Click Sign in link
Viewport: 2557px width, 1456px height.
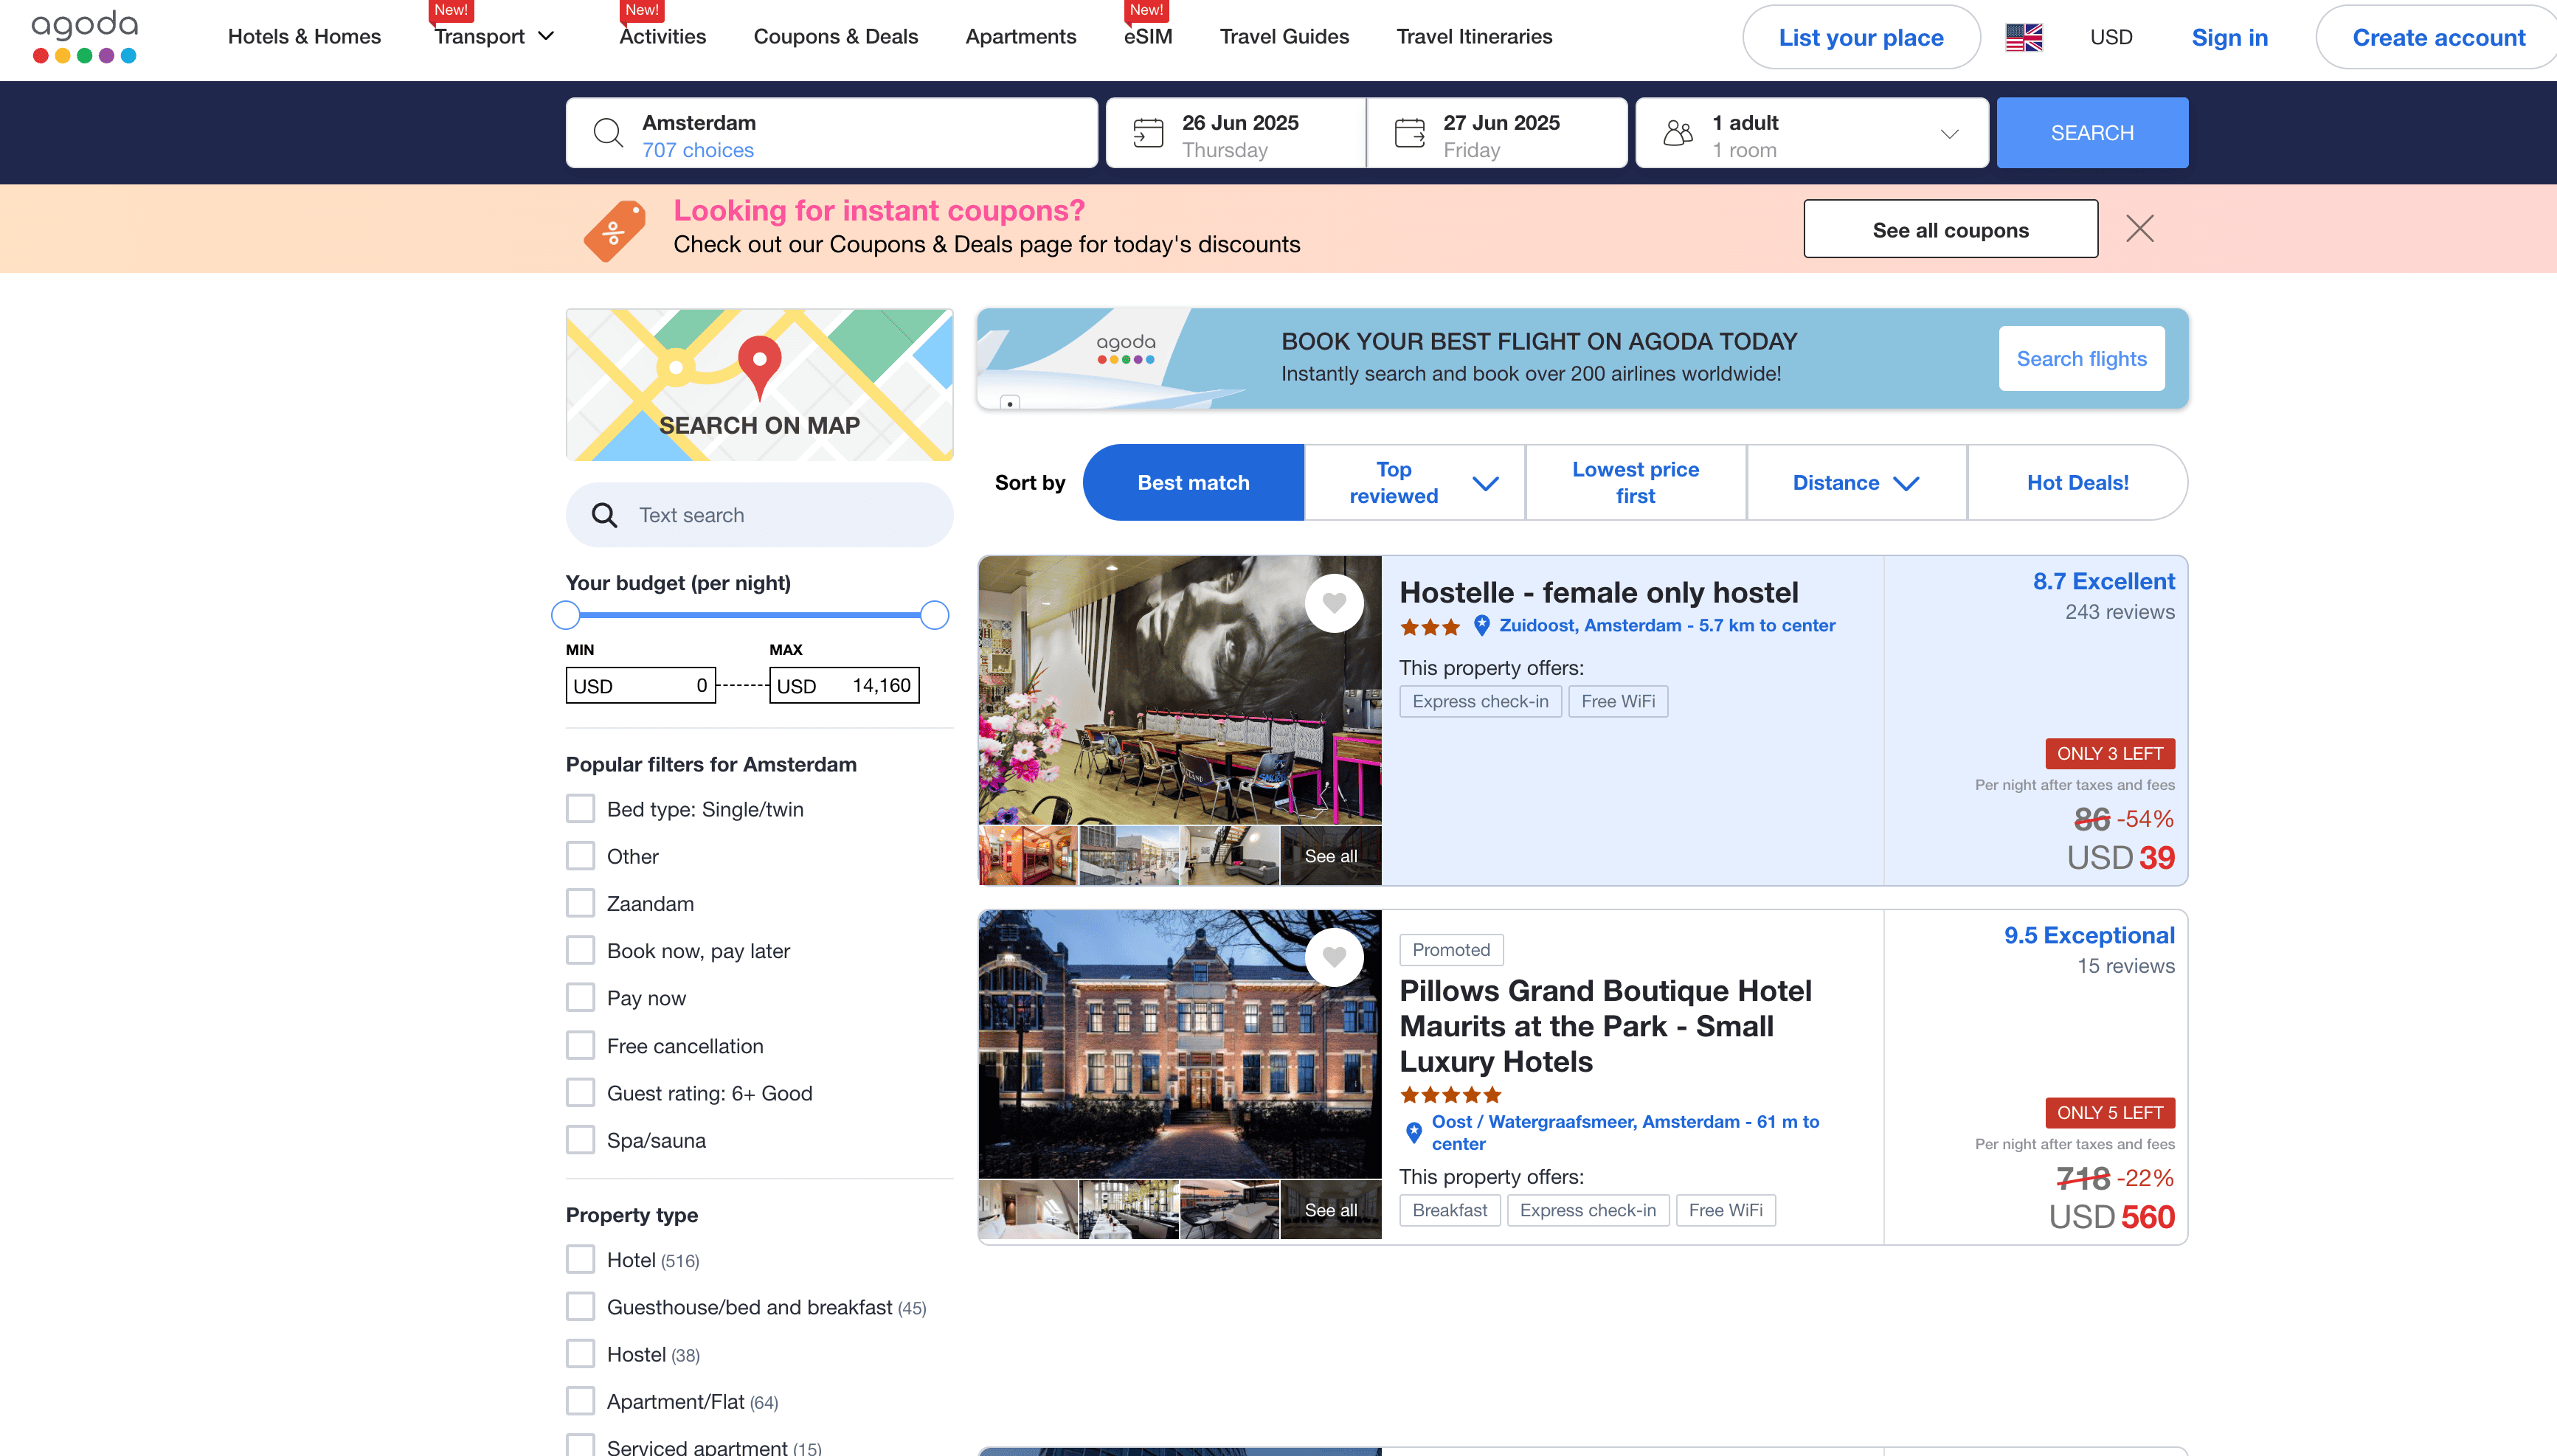click(x=2229, y=37)
